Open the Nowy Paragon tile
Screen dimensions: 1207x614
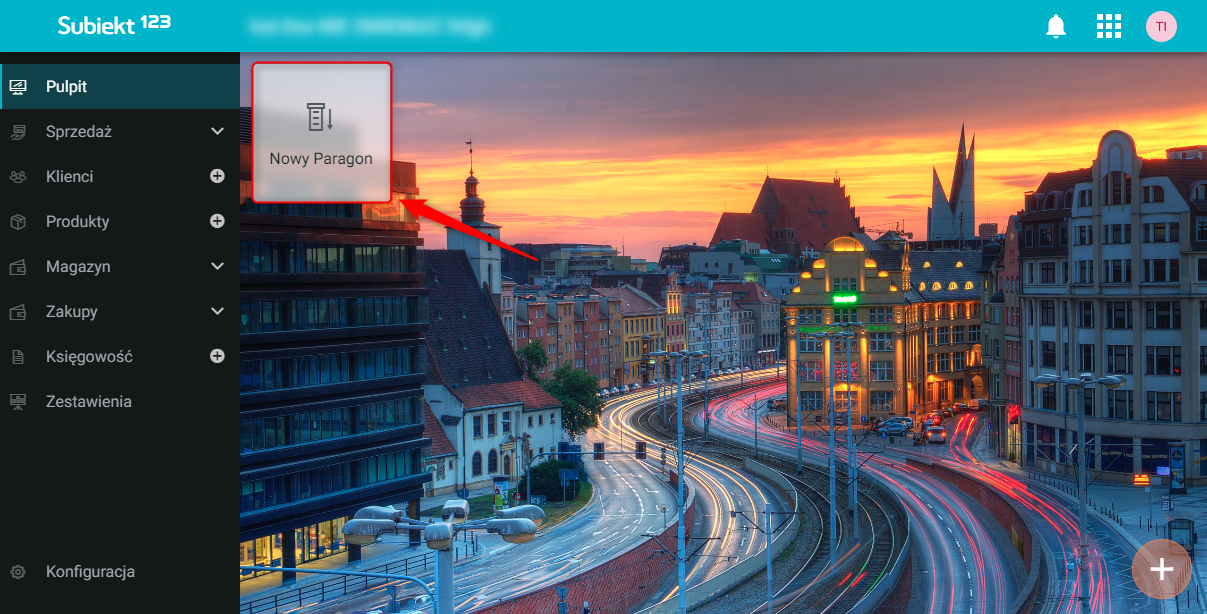pos(321,132)
